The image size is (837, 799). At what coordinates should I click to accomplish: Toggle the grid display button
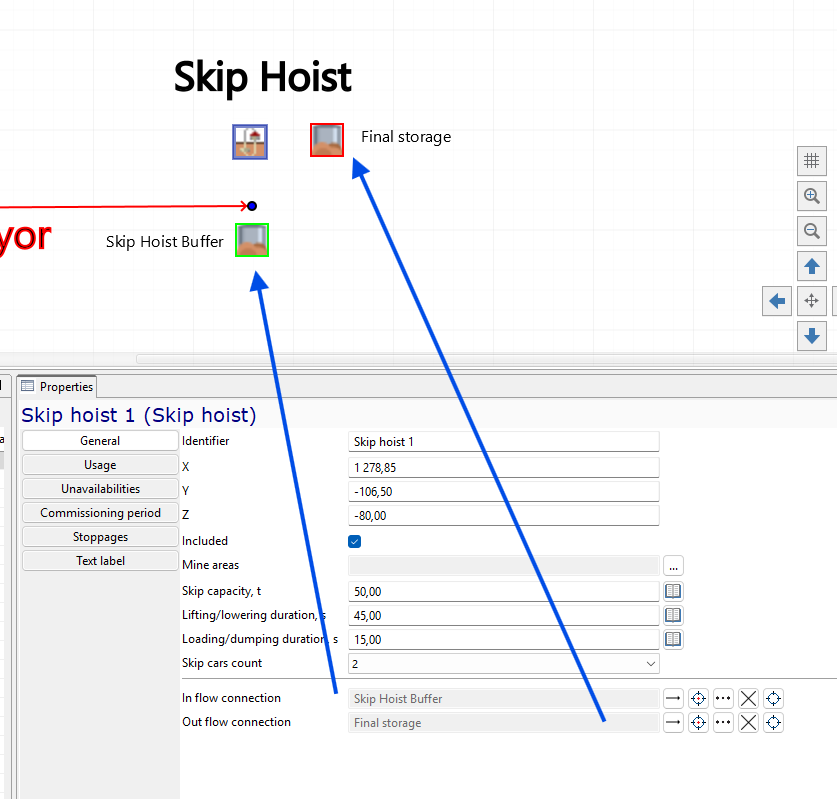click(x=811, y=161)
